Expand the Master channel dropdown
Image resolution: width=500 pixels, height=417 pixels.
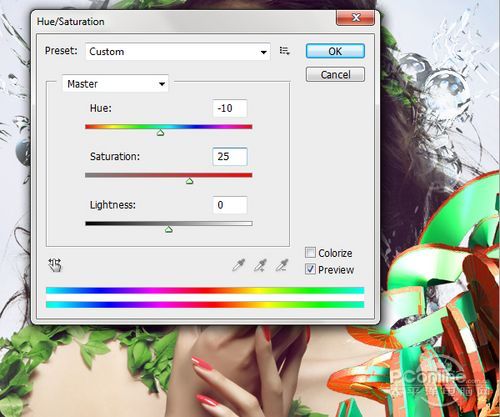click(x=115, y=83)
